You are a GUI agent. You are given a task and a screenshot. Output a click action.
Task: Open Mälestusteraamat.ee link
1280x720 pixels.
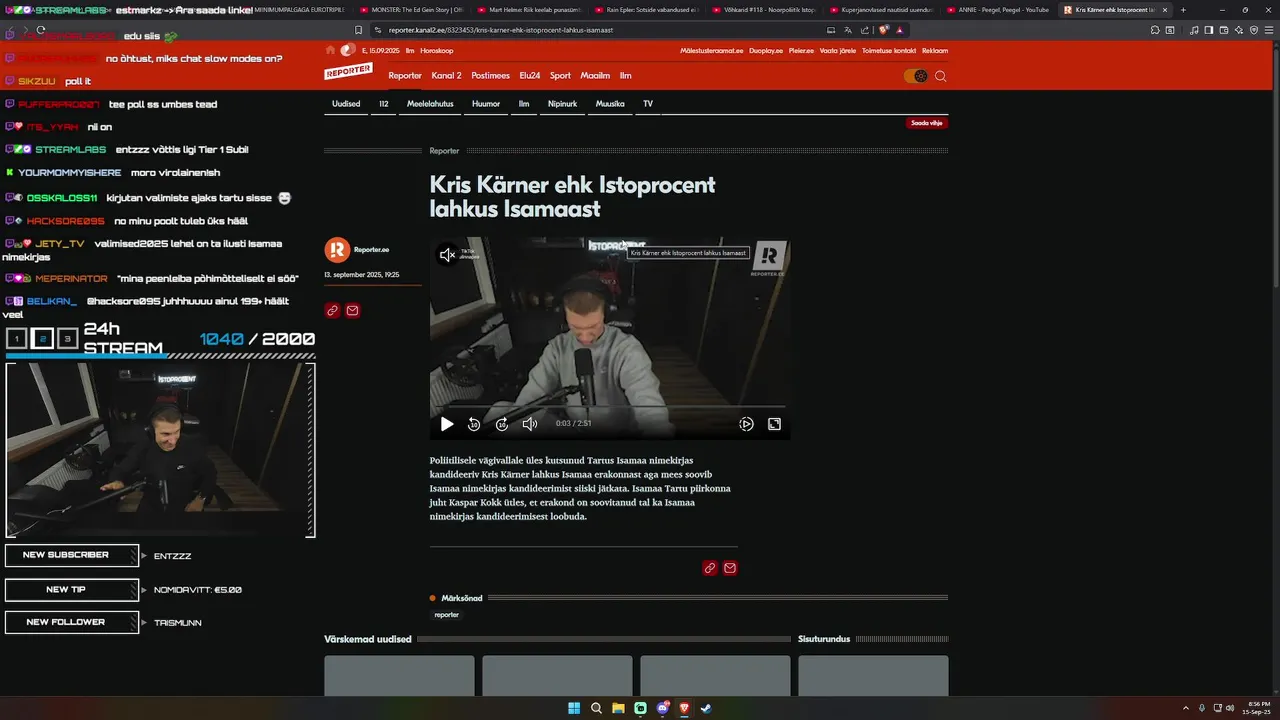(712, 50)
